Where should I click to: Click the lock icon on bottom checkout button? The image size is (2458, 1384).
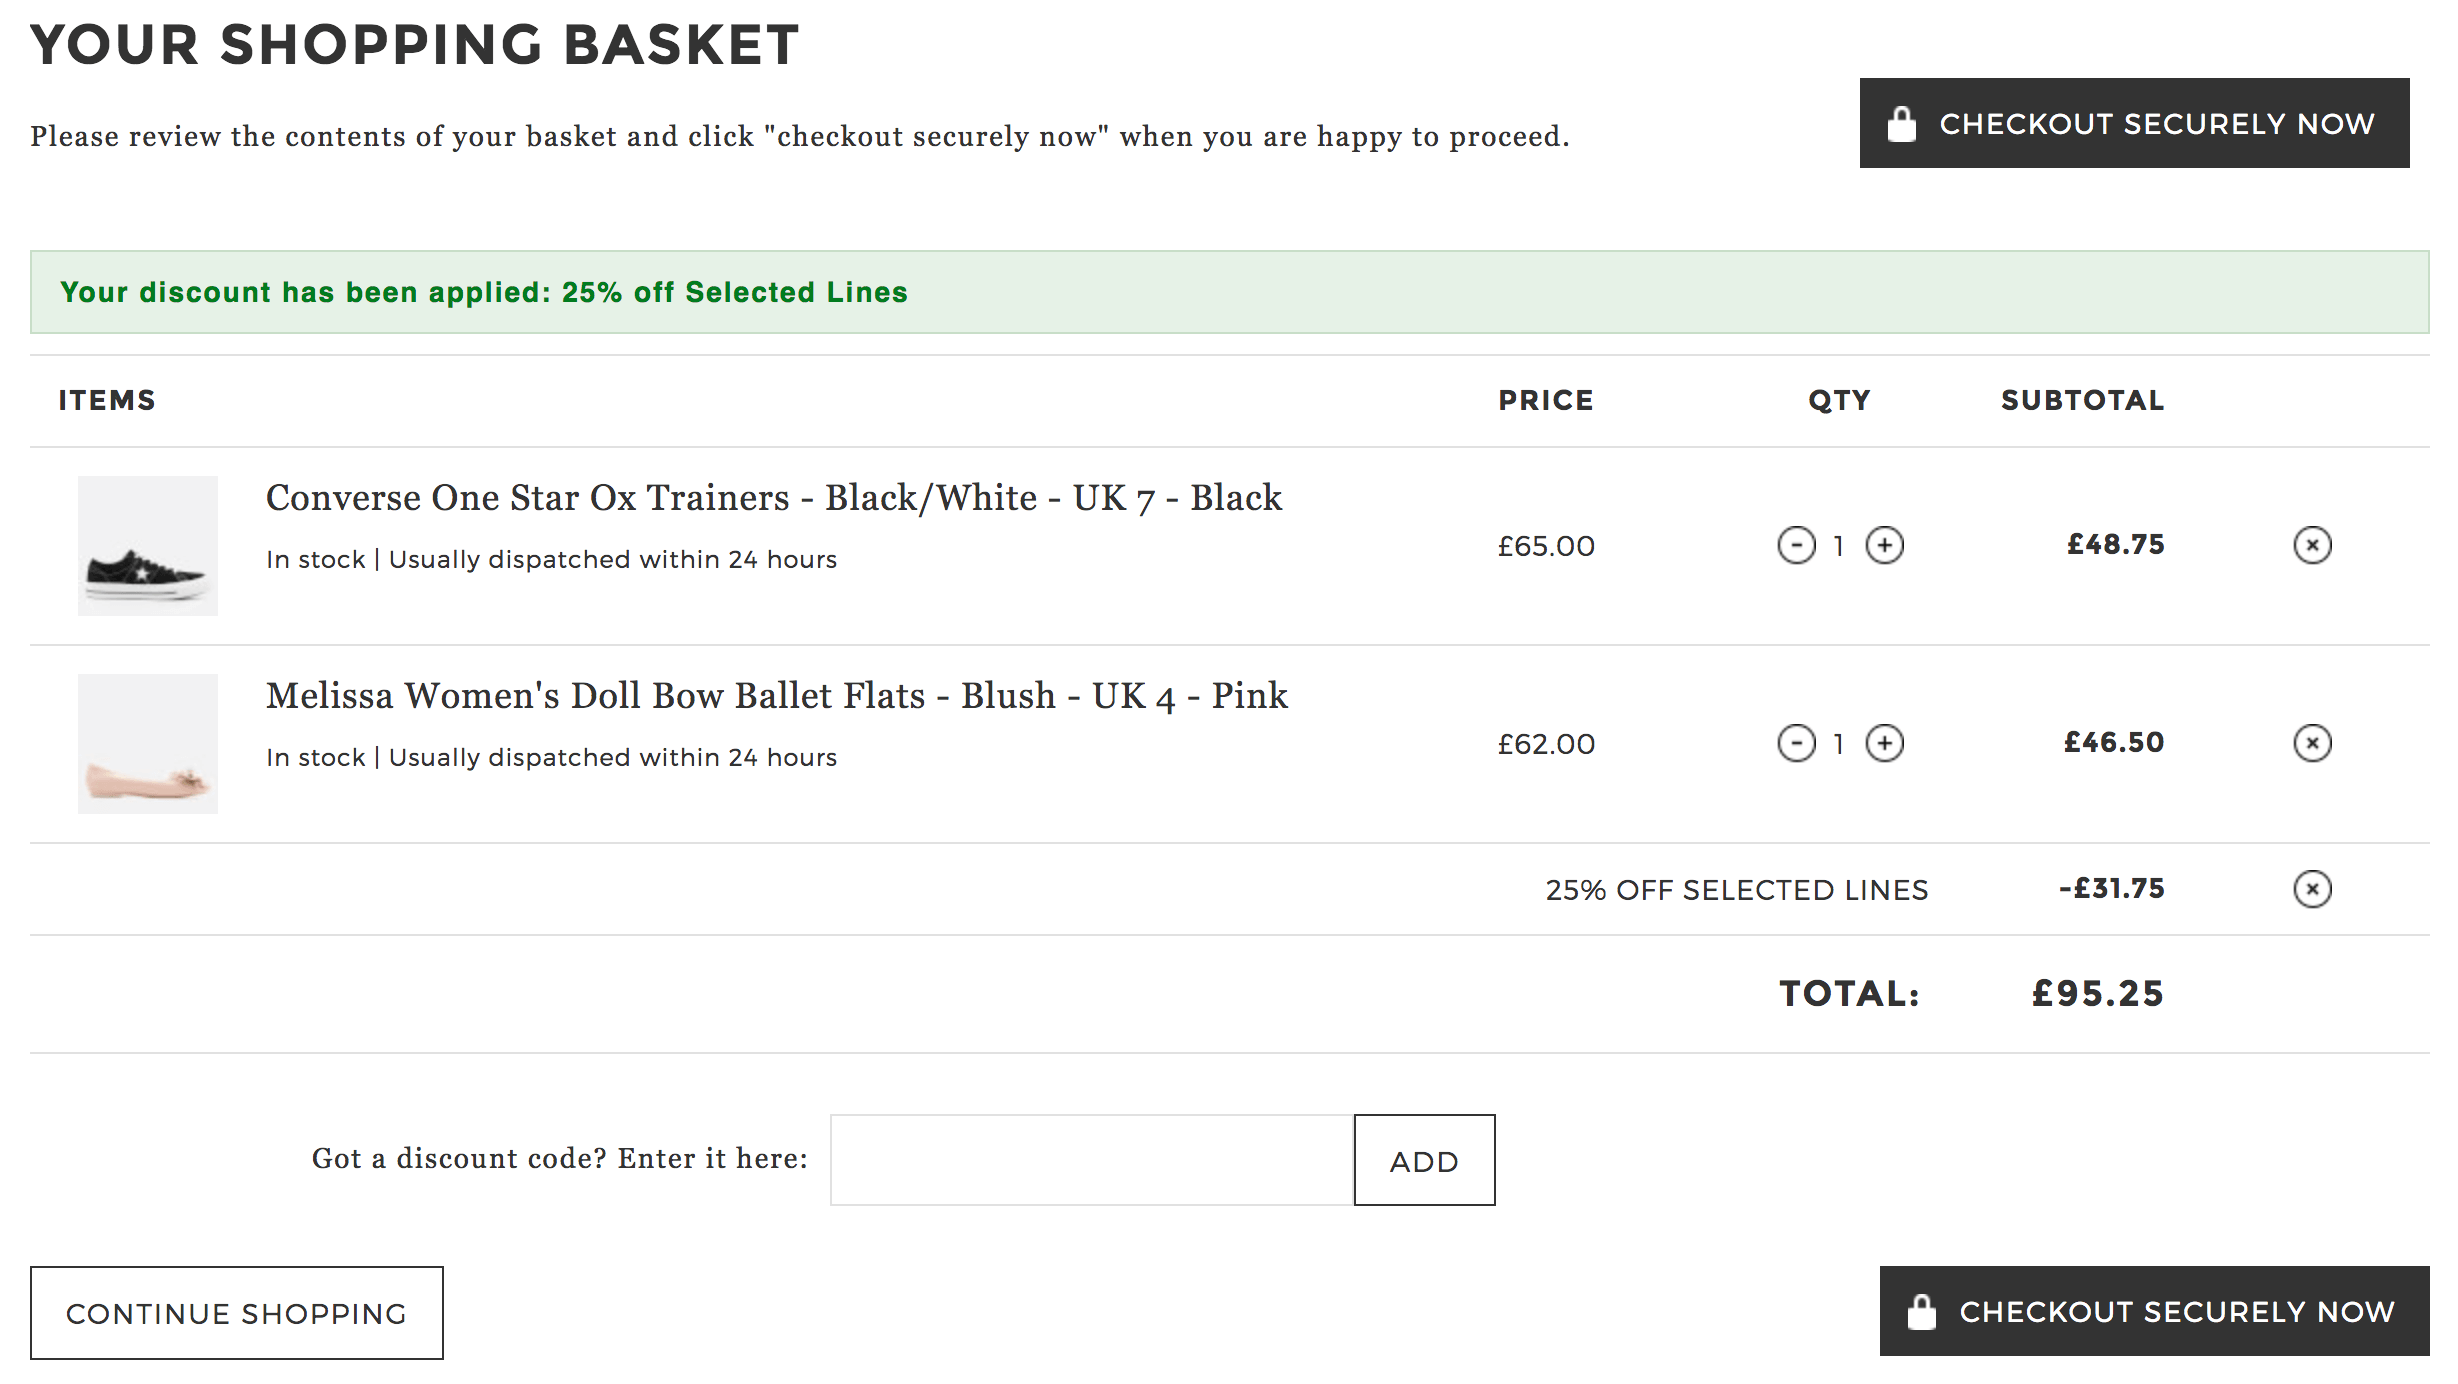coord(1922,1312)
